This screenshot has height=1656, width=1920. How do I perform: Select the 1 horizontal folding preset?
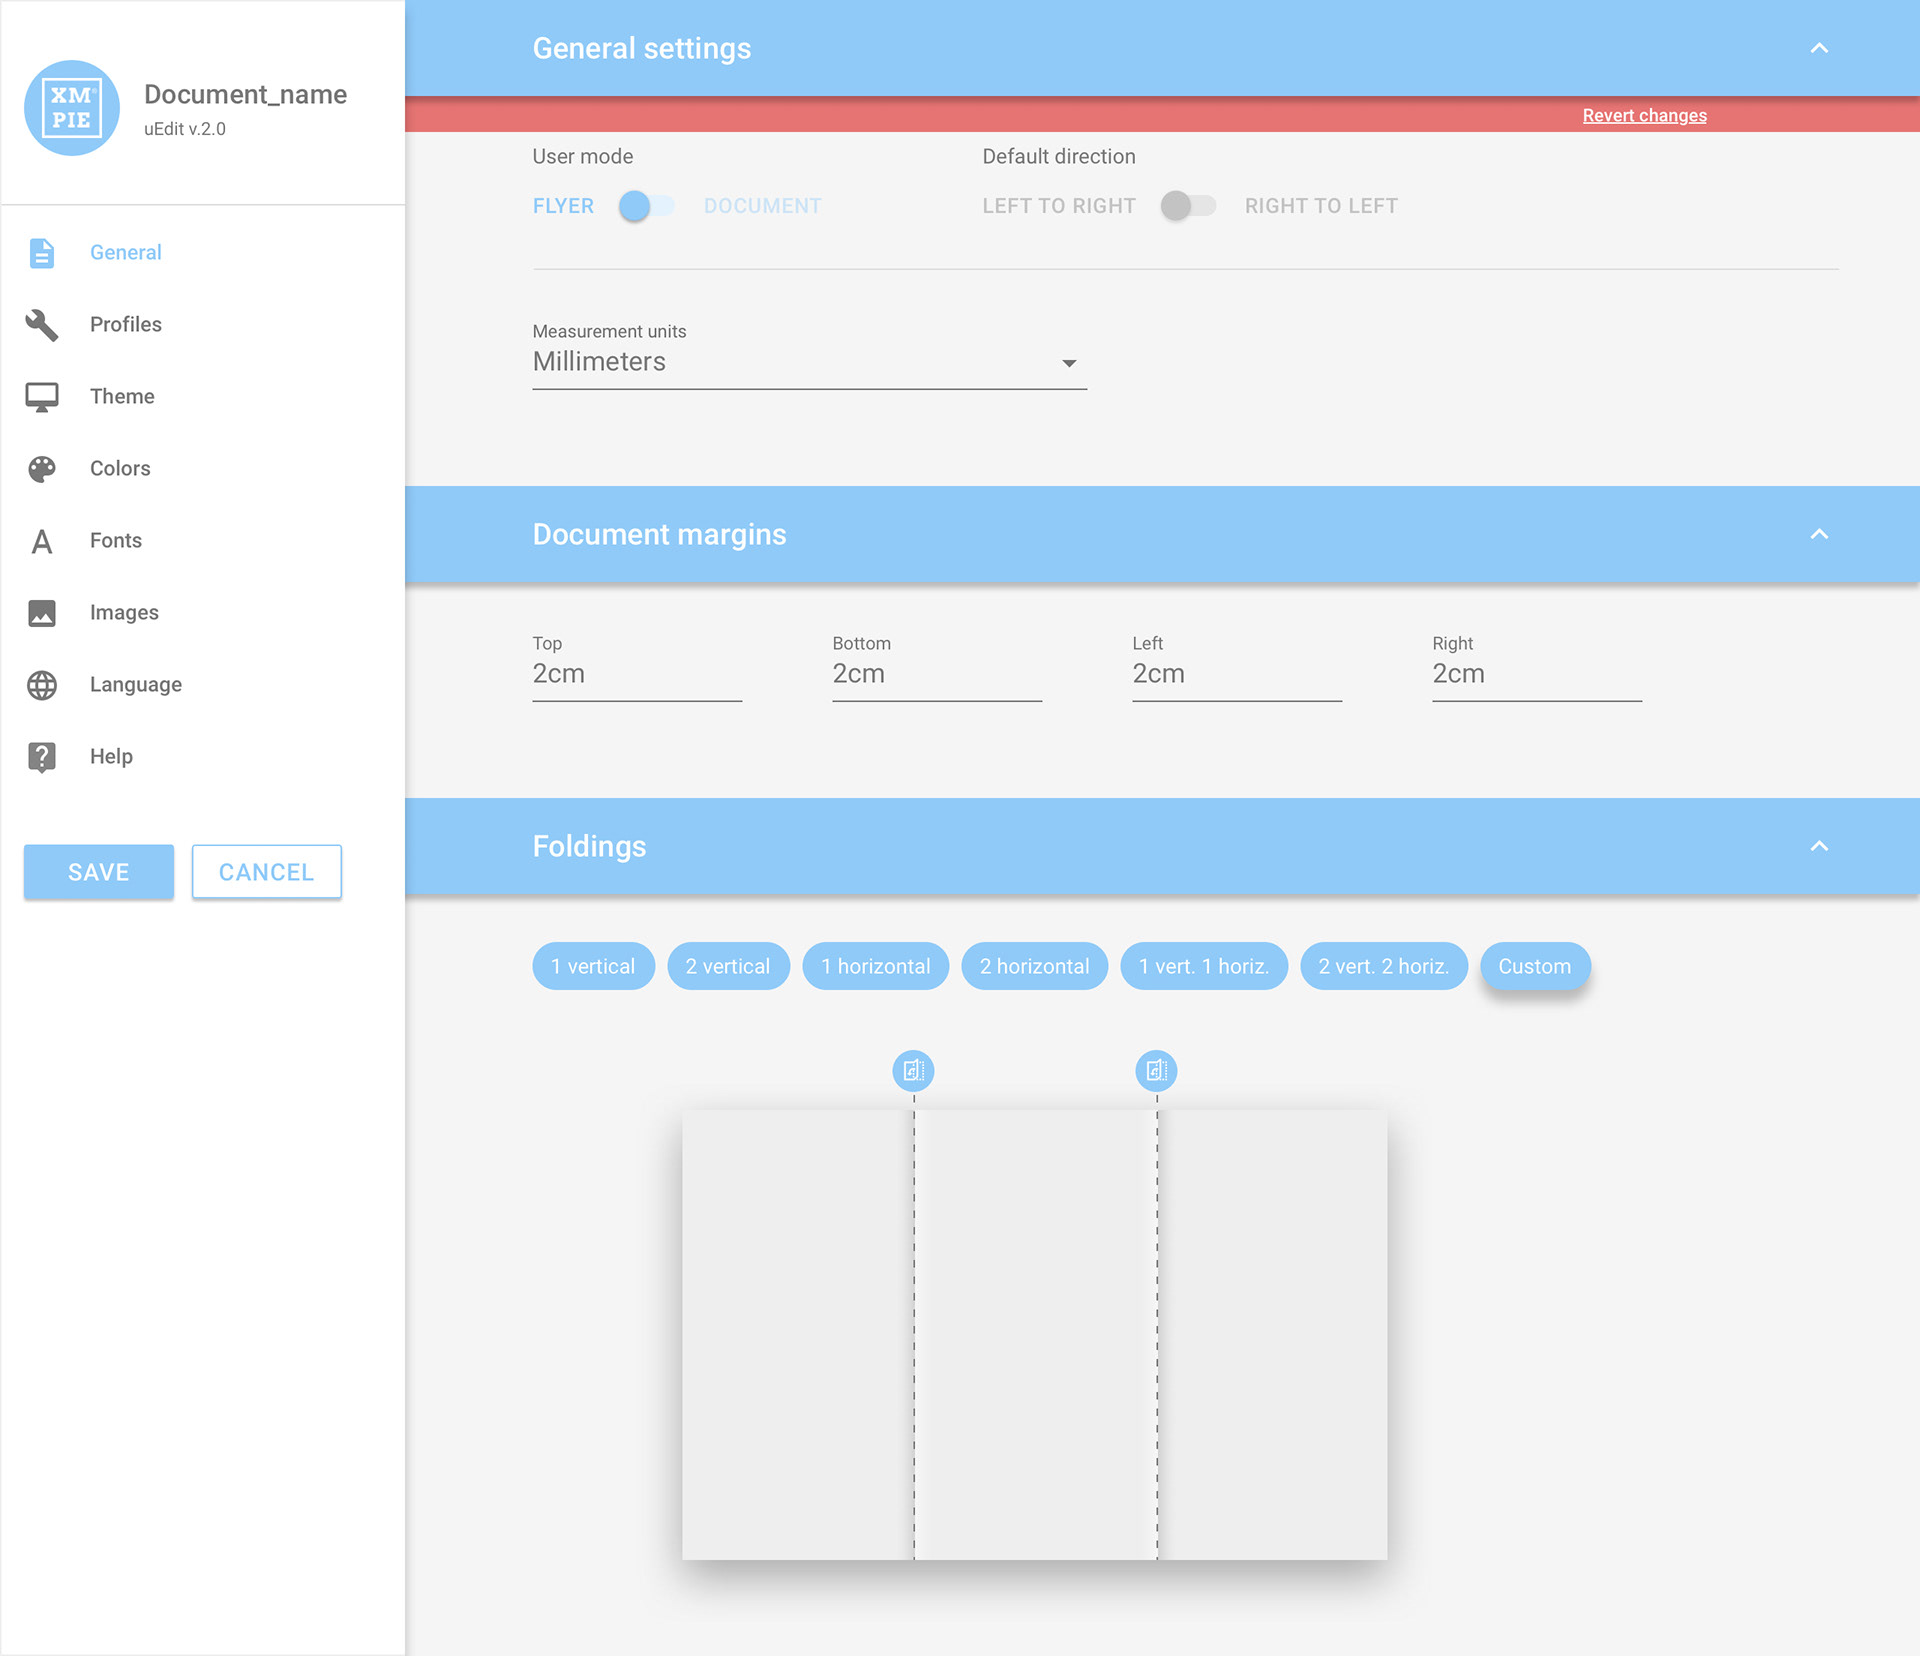tap(876, 966)
